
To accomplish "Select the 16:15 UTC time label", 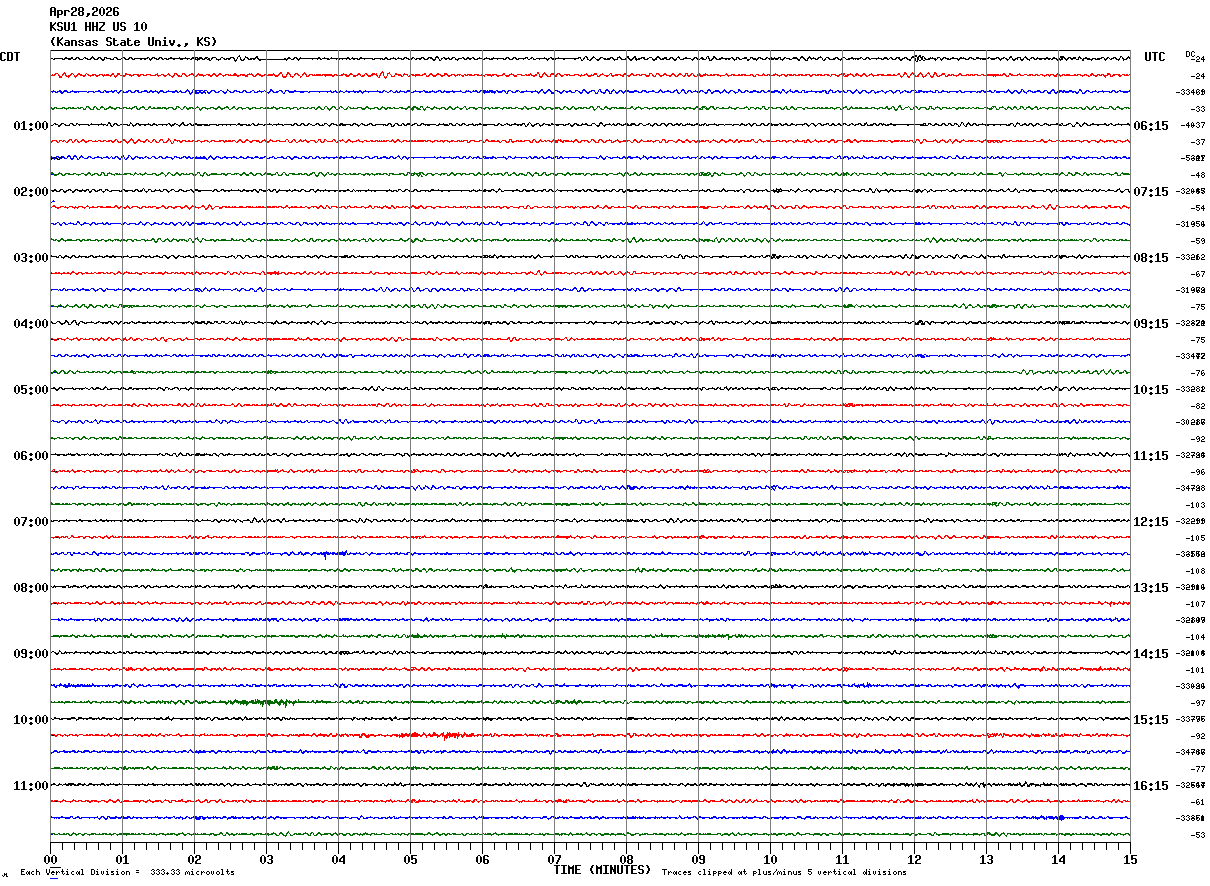I will 1150,786.
